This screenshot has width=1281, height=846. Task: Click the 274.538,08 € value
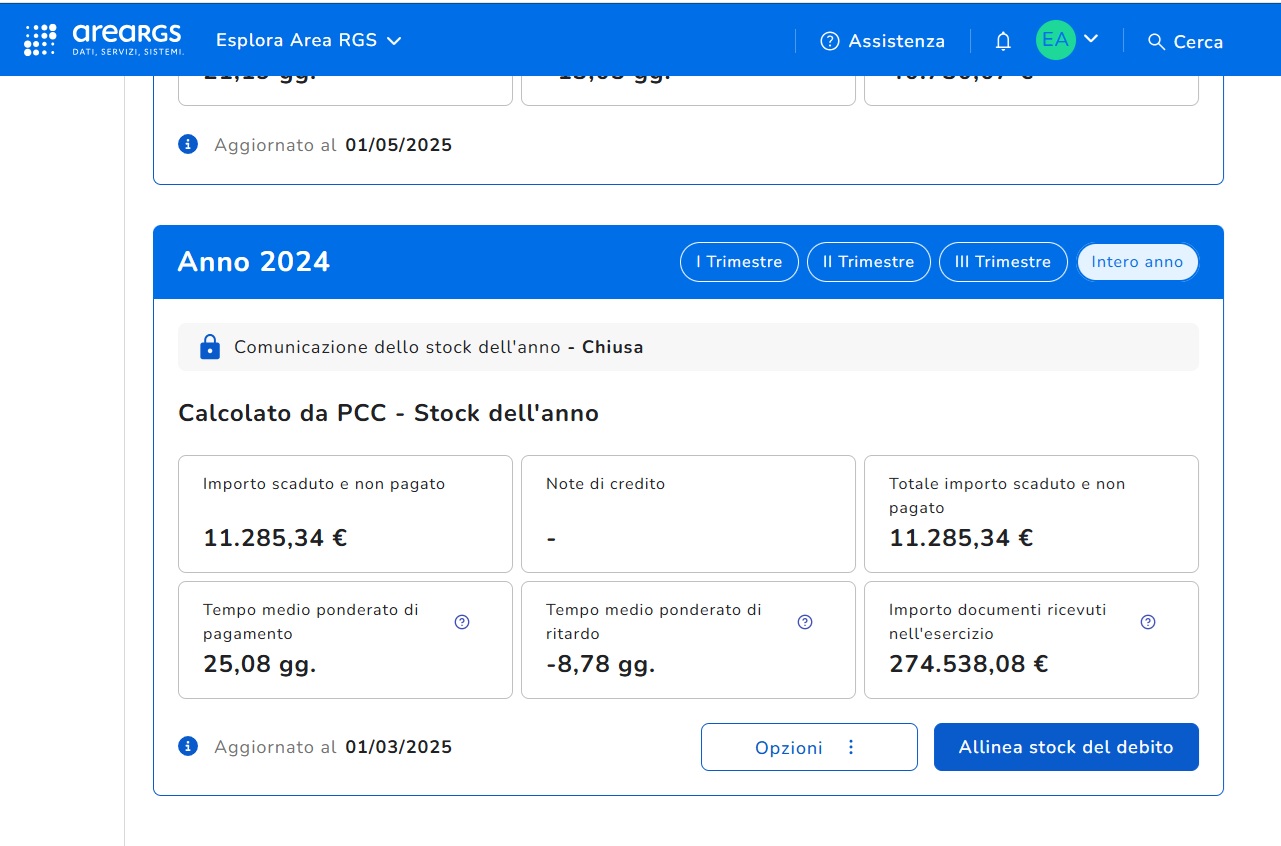tap(969, 664)
